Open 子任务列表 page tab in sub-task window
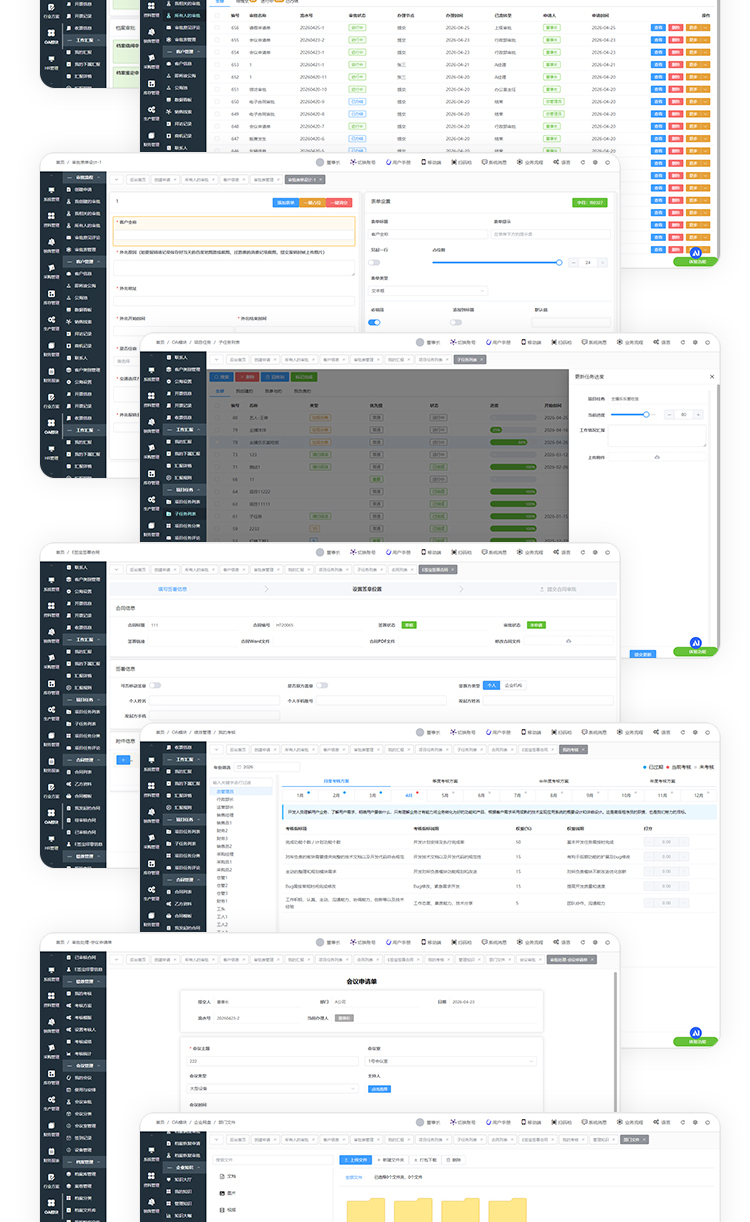The image size is (750, 1222). point(470,357)
